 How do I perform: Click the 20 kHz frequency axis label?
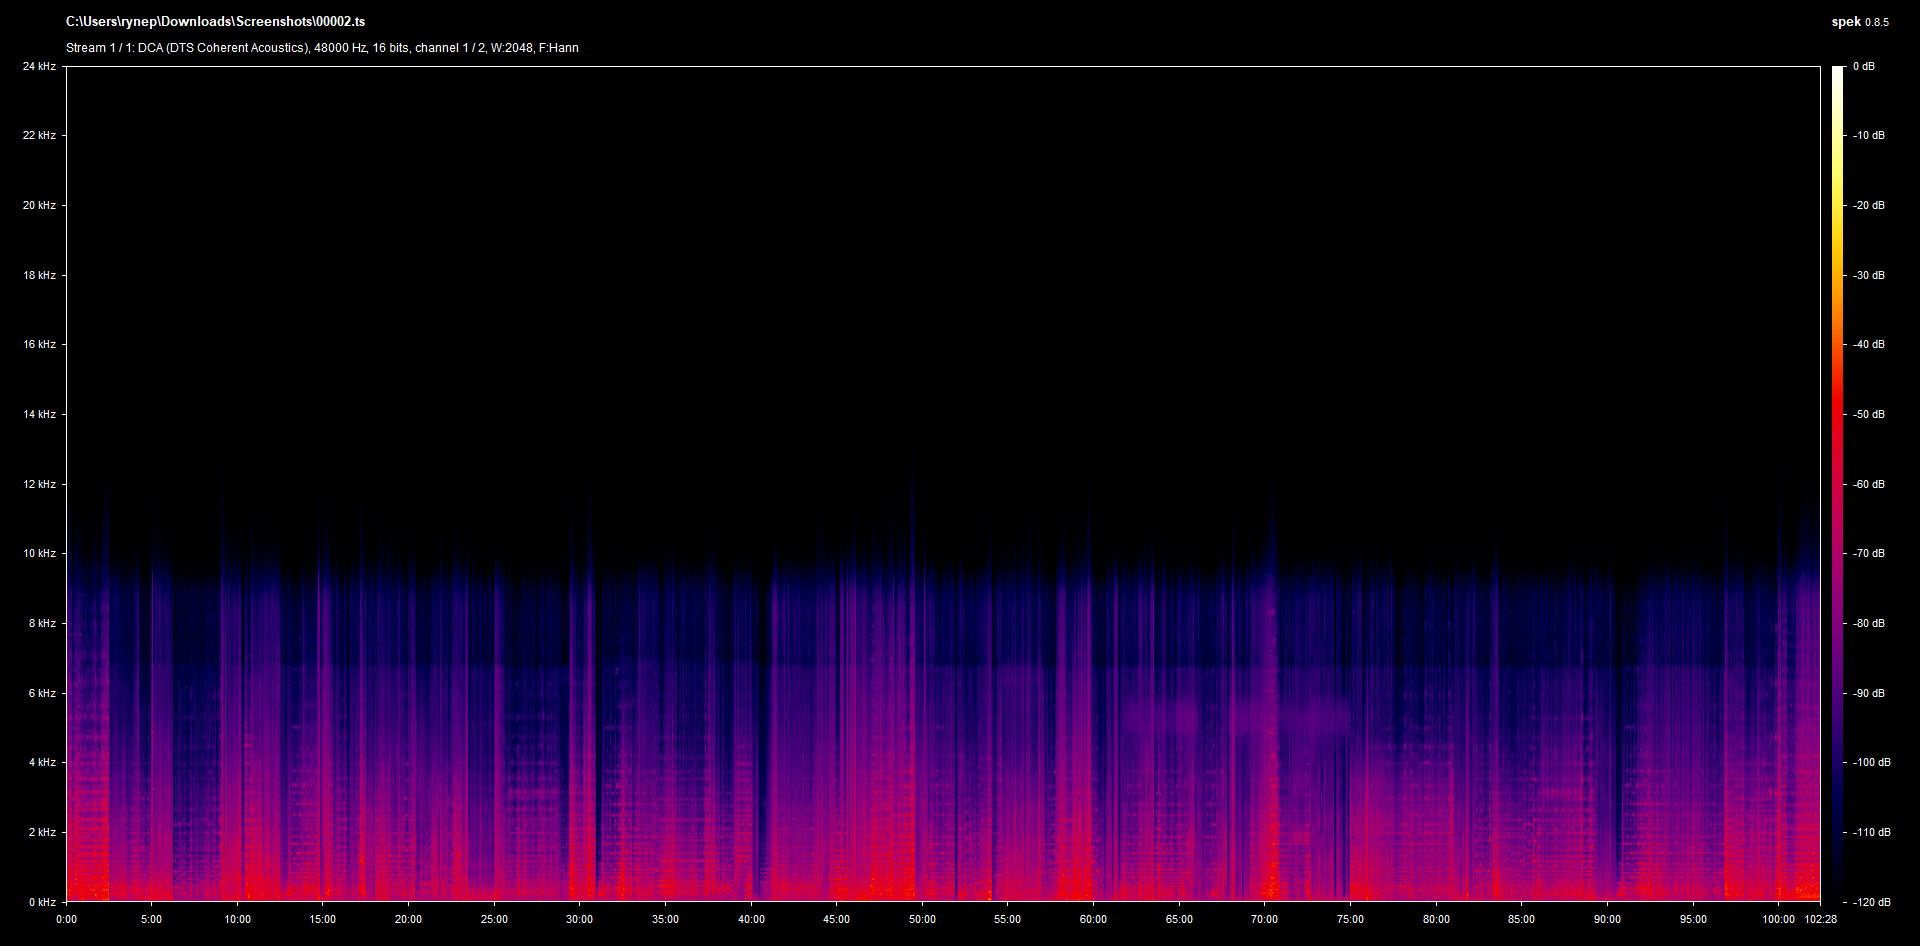tap(39, 206)
